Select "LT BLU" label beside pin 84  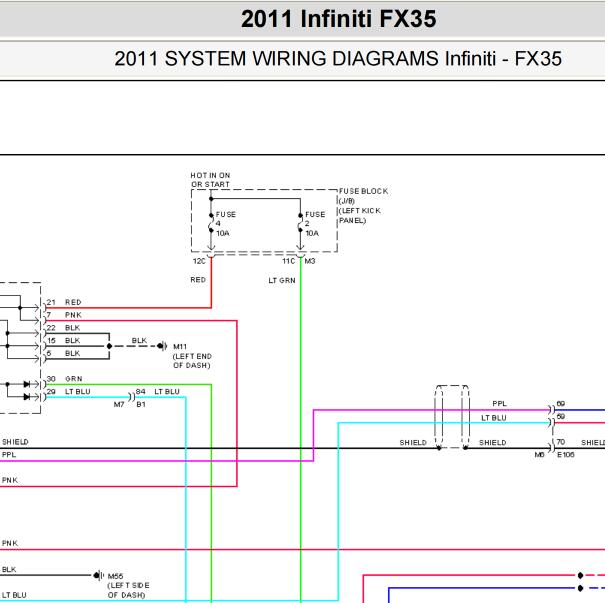167,392
